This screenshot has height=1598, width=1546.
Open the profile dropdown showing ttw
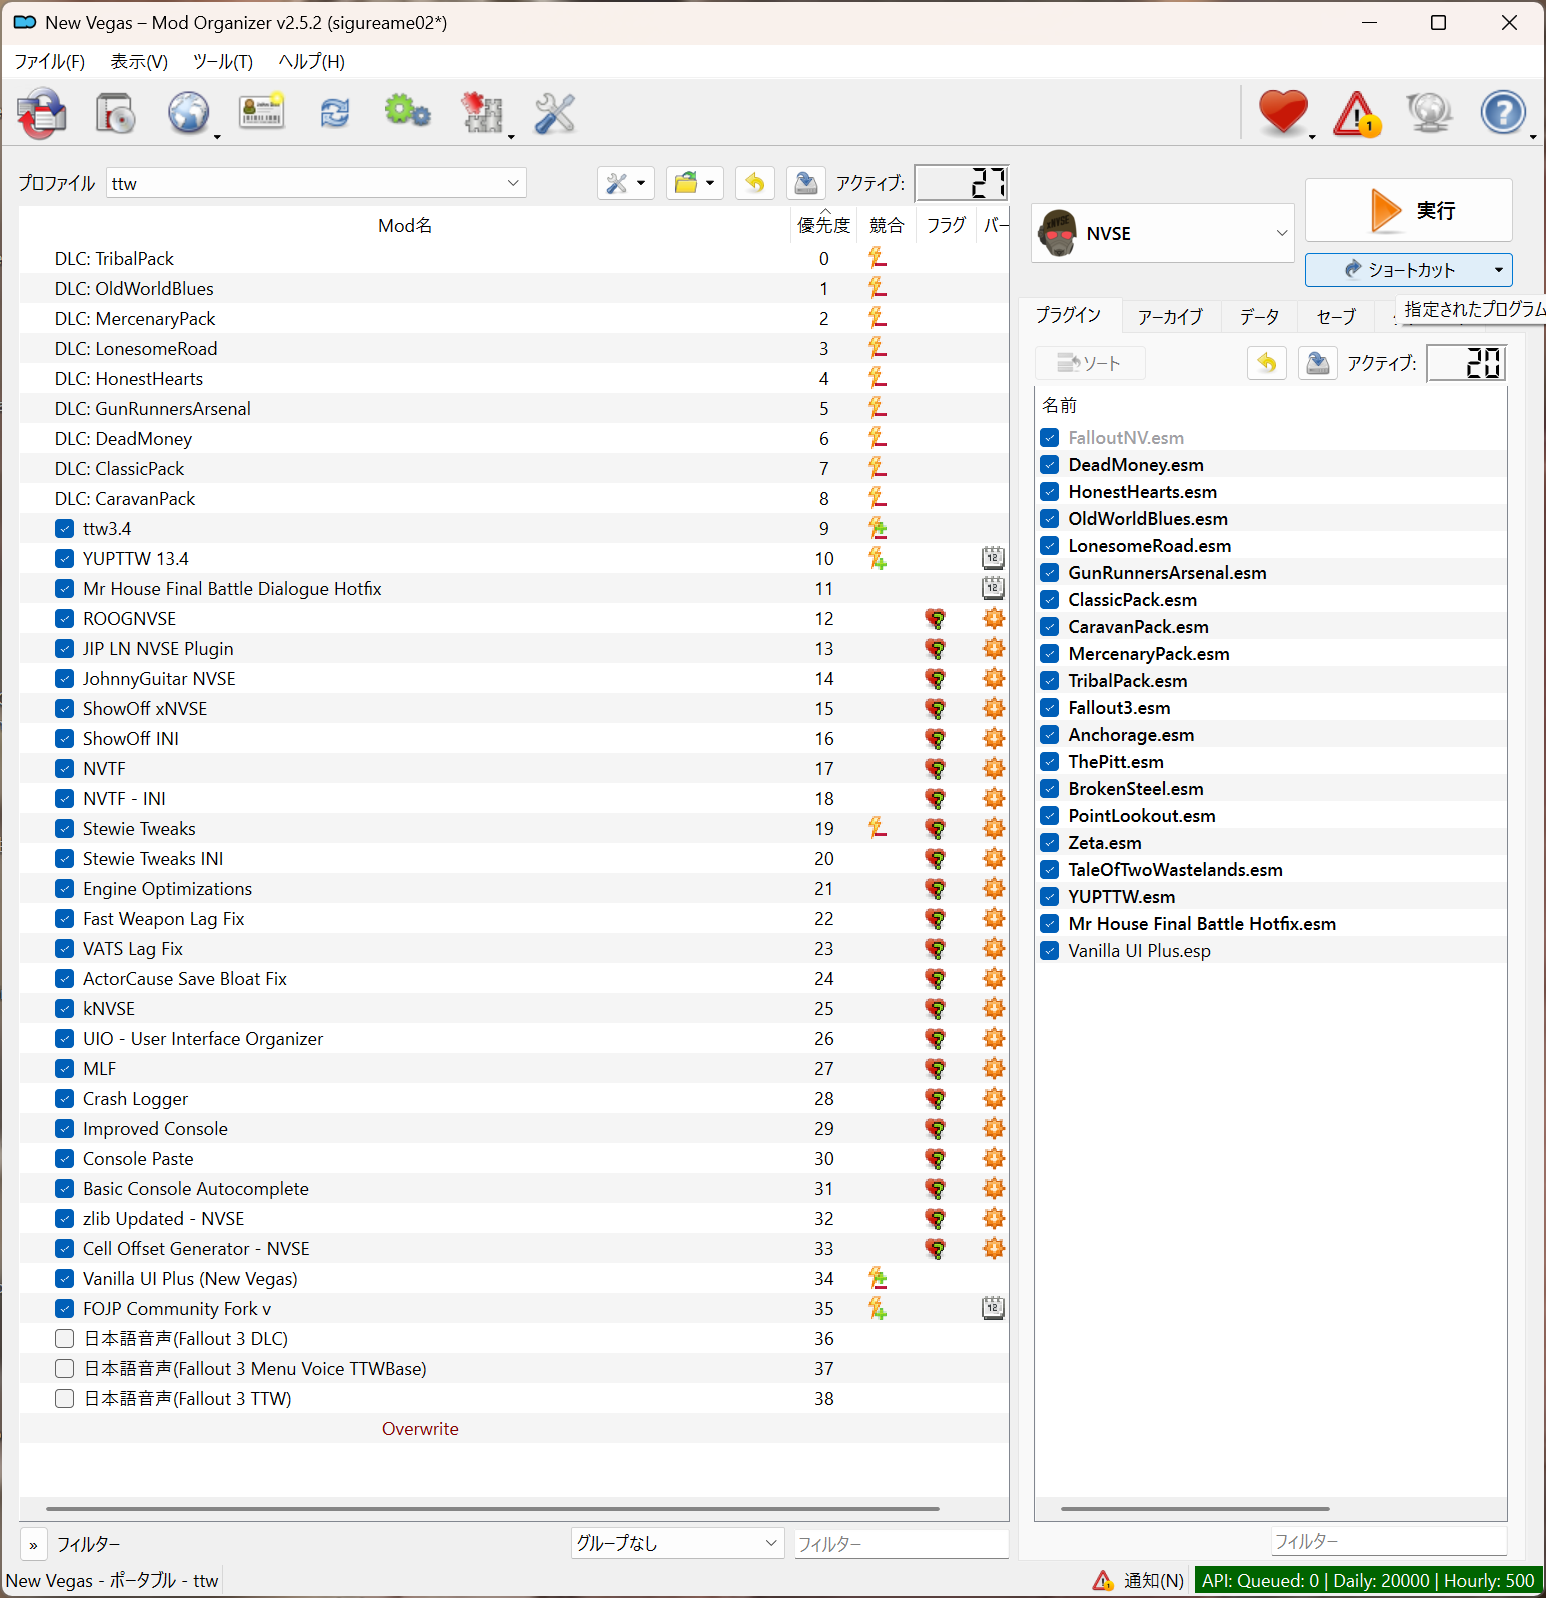(316, 183)
